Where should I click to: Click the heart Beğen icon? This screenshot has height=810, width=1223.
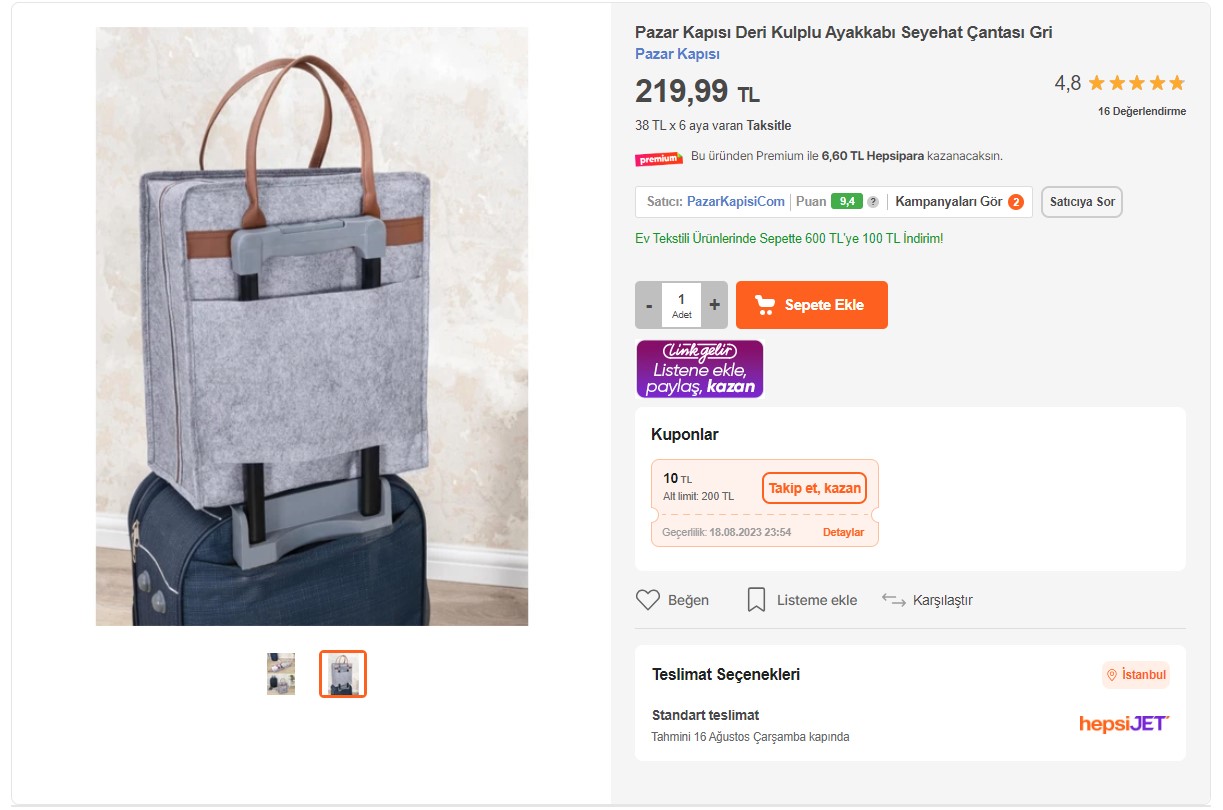pyautogui.click(x=648, y=600)
